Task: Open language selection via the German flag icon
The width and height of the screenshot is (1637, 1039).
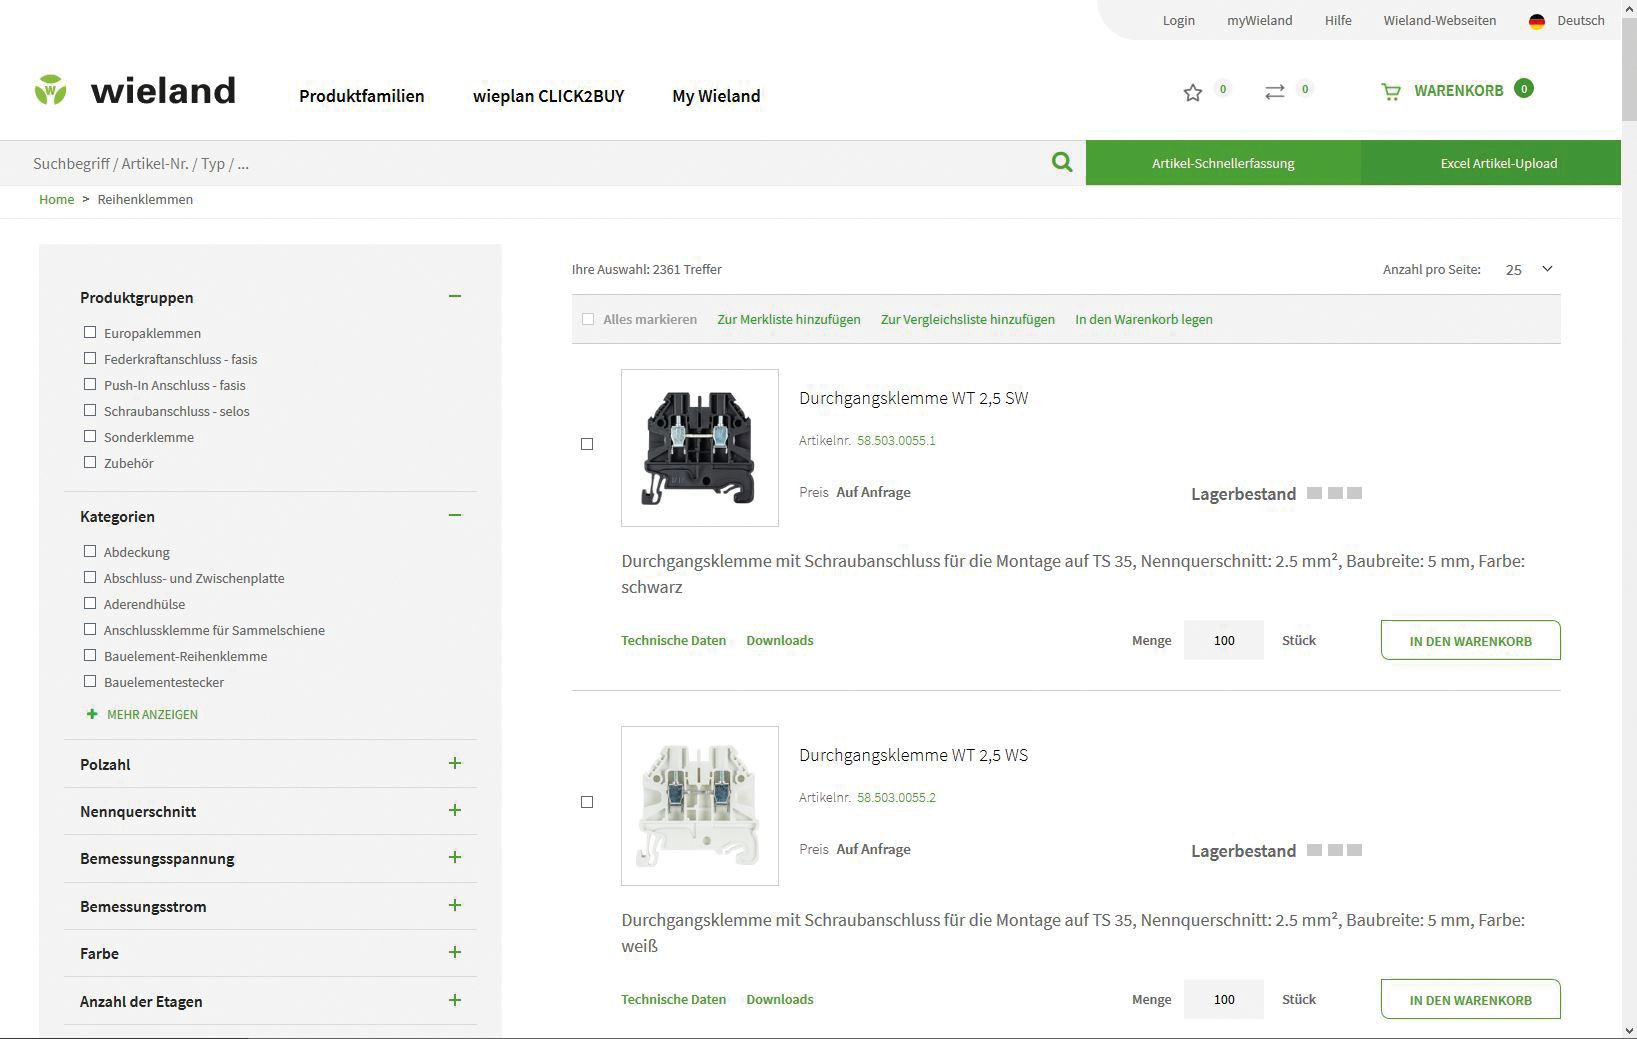Action: 1537,19
